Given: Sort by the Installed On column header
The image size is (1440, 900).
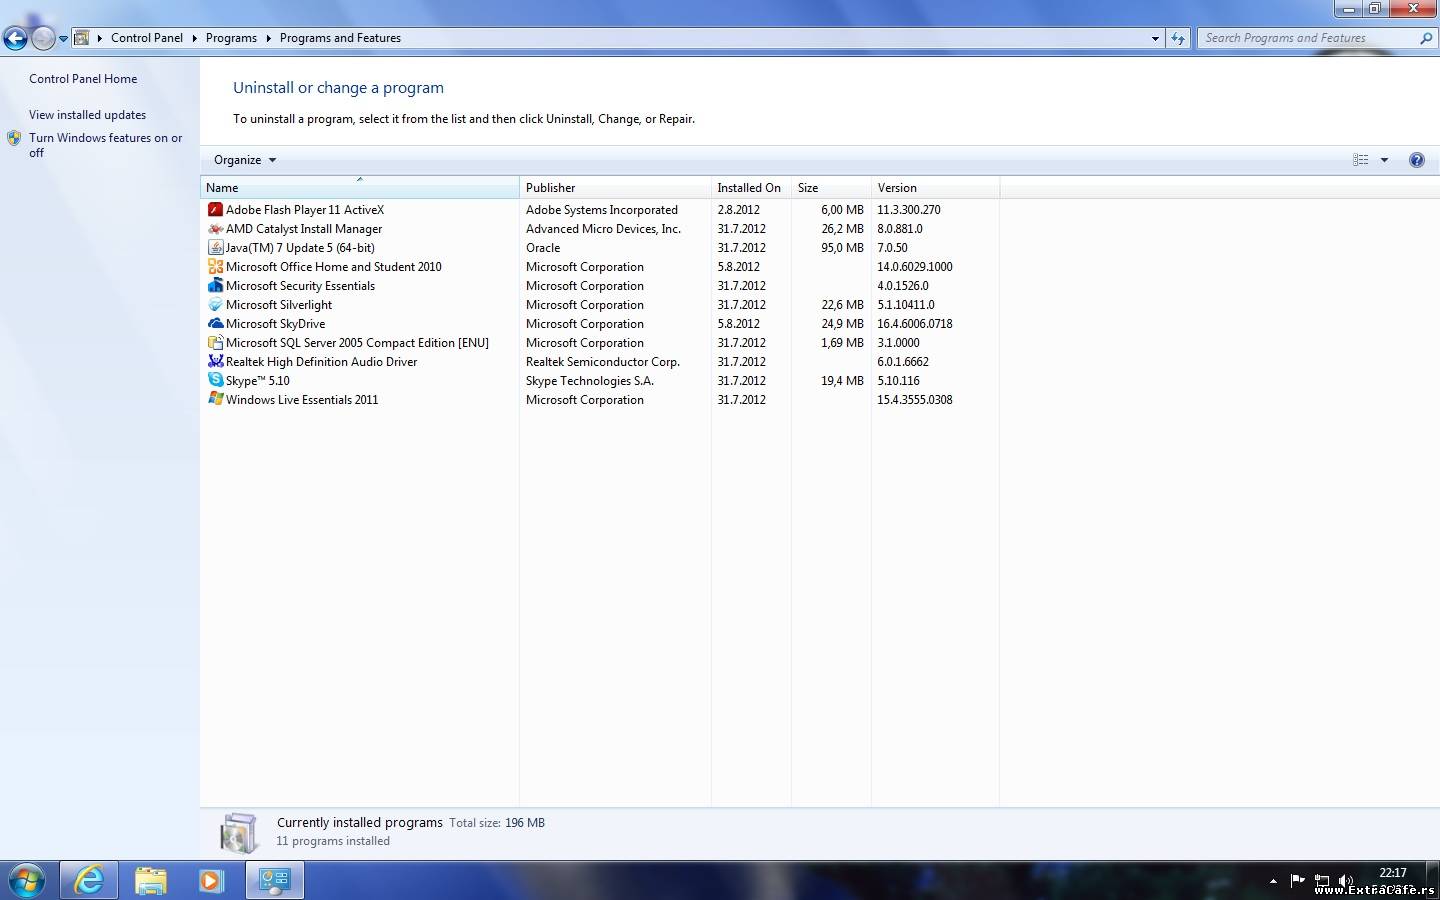Looking at the screenshot, I should tap(751, 188).
